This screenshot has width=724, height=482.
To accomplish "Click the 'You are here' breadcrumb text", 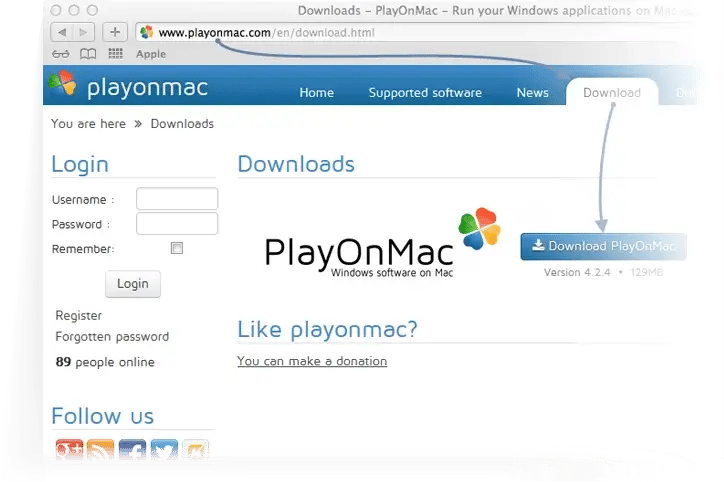I will pyautogui.click(x=88, y=124).
